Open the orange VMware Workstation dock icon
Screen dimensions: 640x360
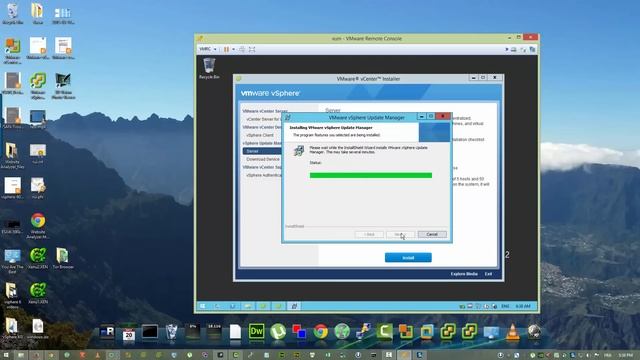(x=405, y=331)
